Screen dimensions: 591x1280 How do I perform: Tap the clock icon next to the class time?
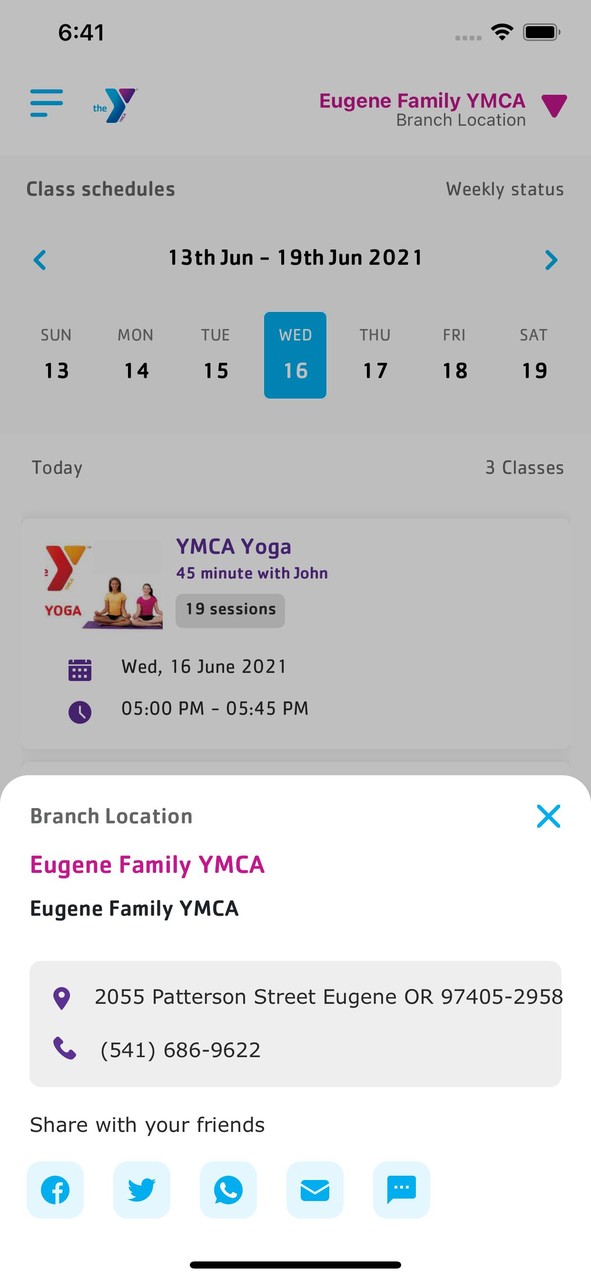point(80,712)
